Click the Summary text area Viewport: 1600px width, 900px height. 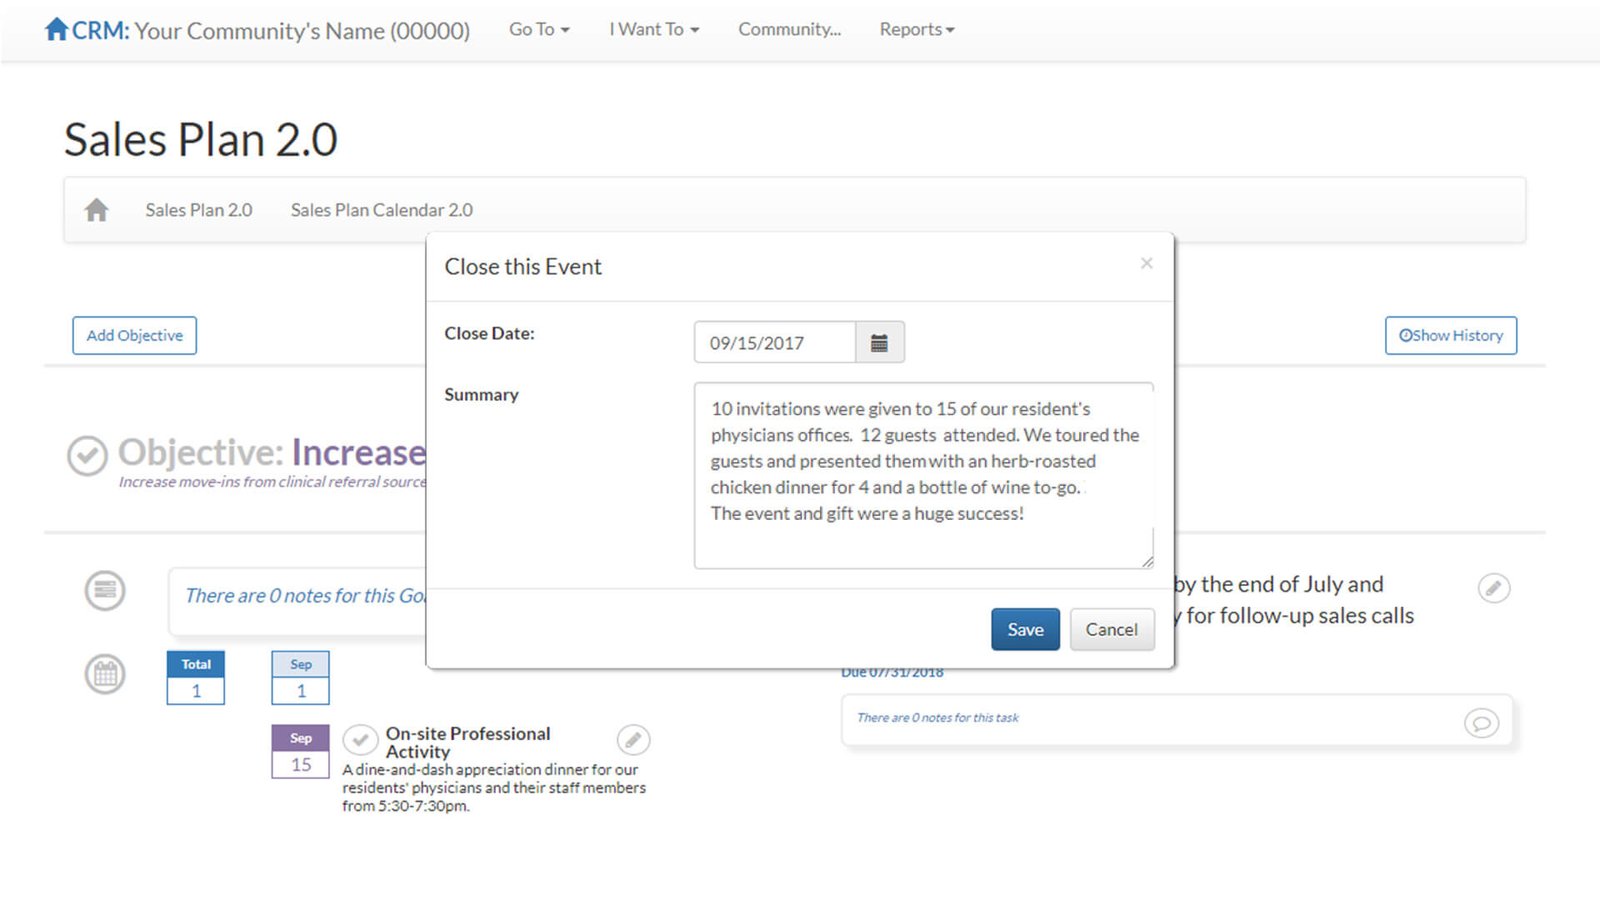tap(923, 475)
